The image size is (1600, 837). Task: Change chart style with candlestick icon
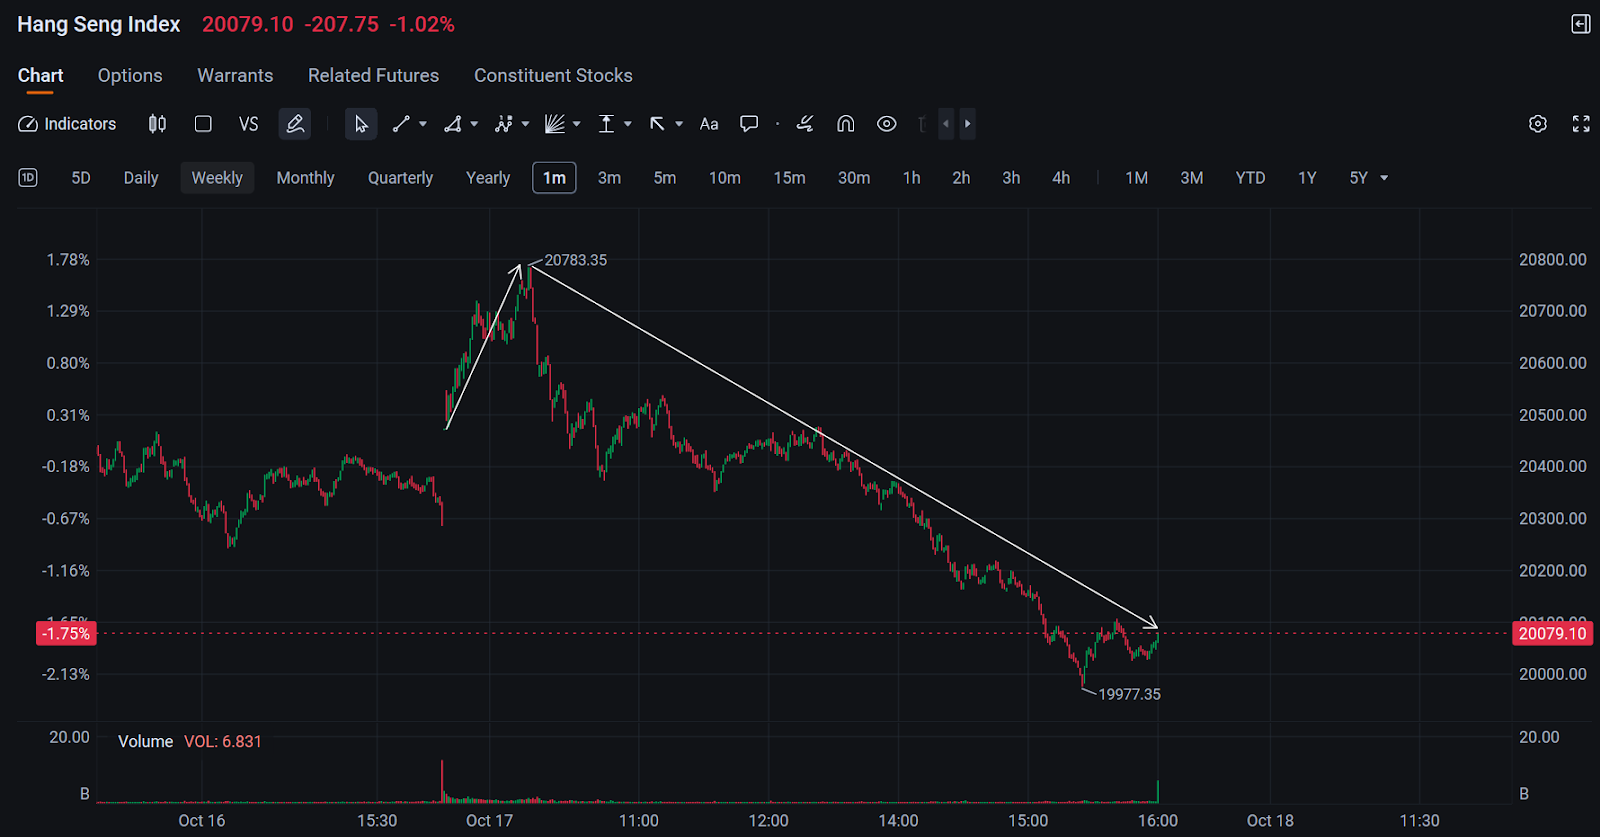[157, 124]
